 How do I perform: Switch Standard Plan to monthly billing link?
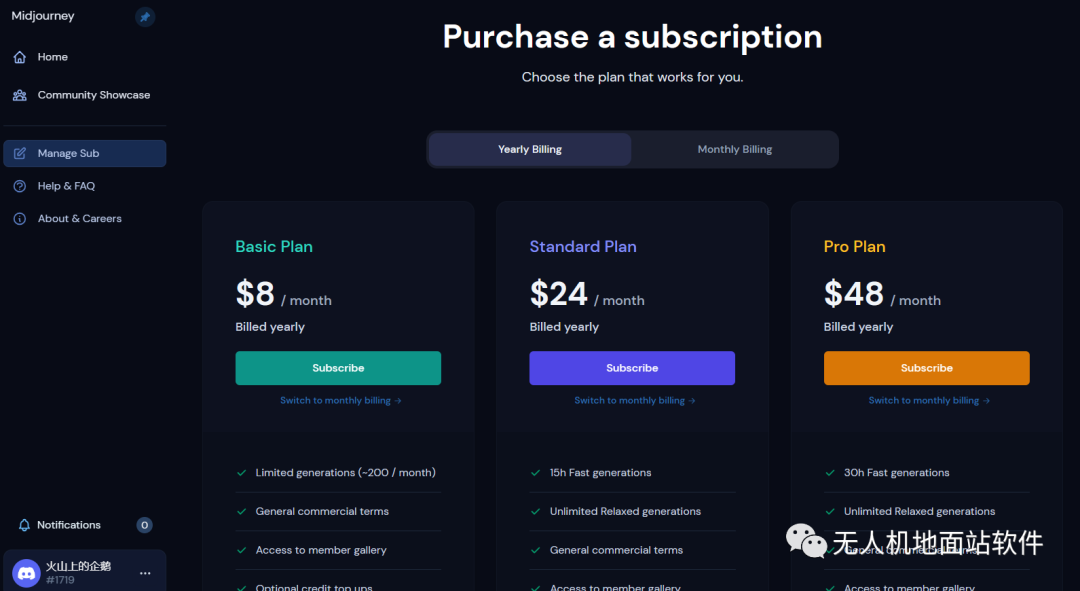634,401
